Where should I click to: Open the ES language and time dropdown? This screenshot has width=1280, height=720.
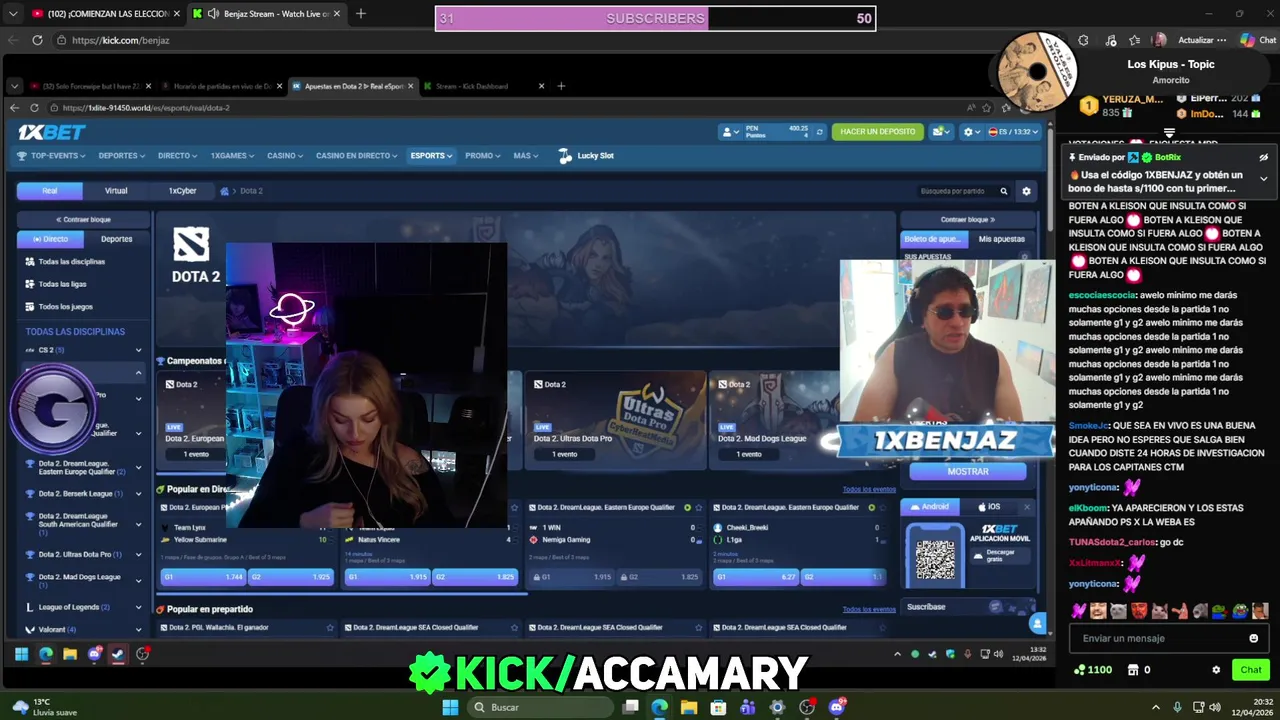pos(1014,132)
